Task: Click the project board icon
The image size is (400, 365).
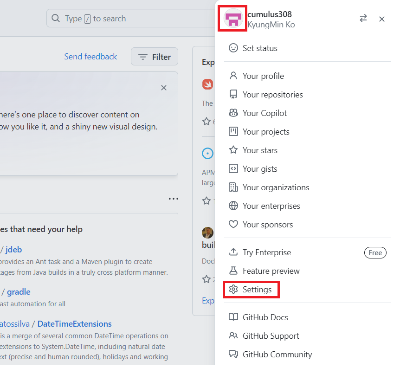Action: (x=233, y=132)
